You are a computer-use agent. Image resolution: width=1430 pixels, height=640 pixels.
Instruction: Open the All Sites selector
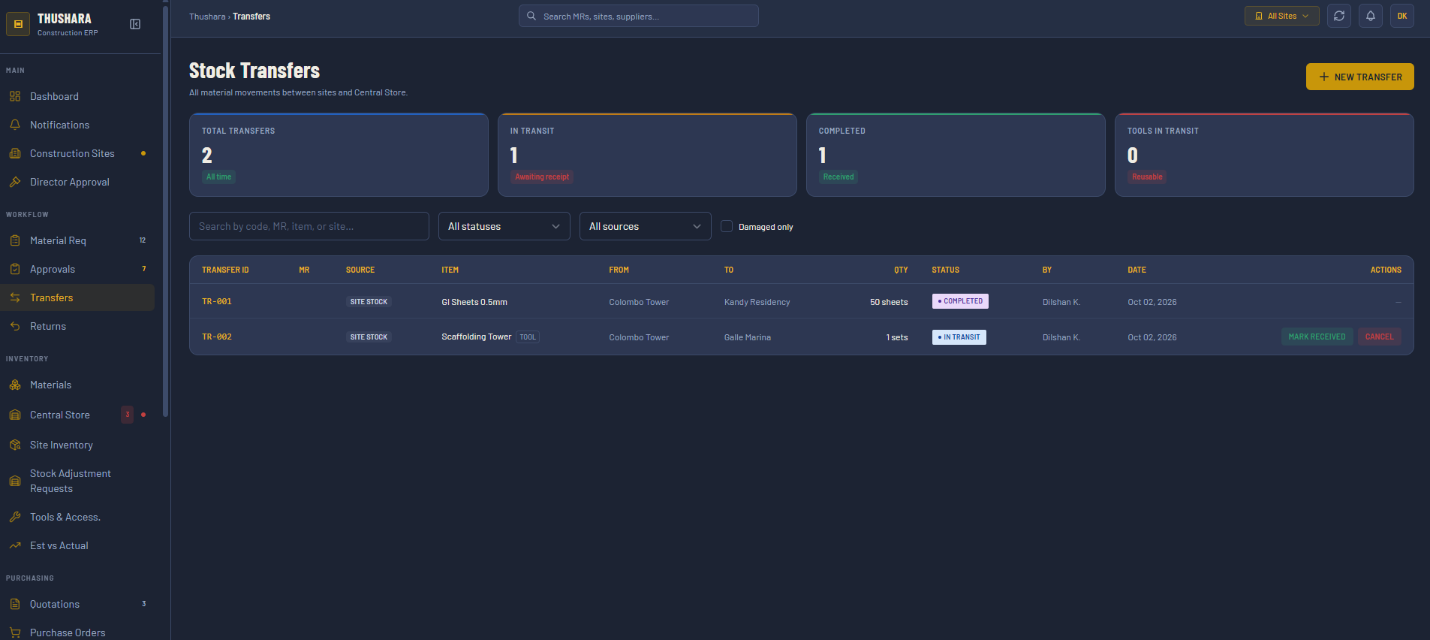pos(1282,16)
